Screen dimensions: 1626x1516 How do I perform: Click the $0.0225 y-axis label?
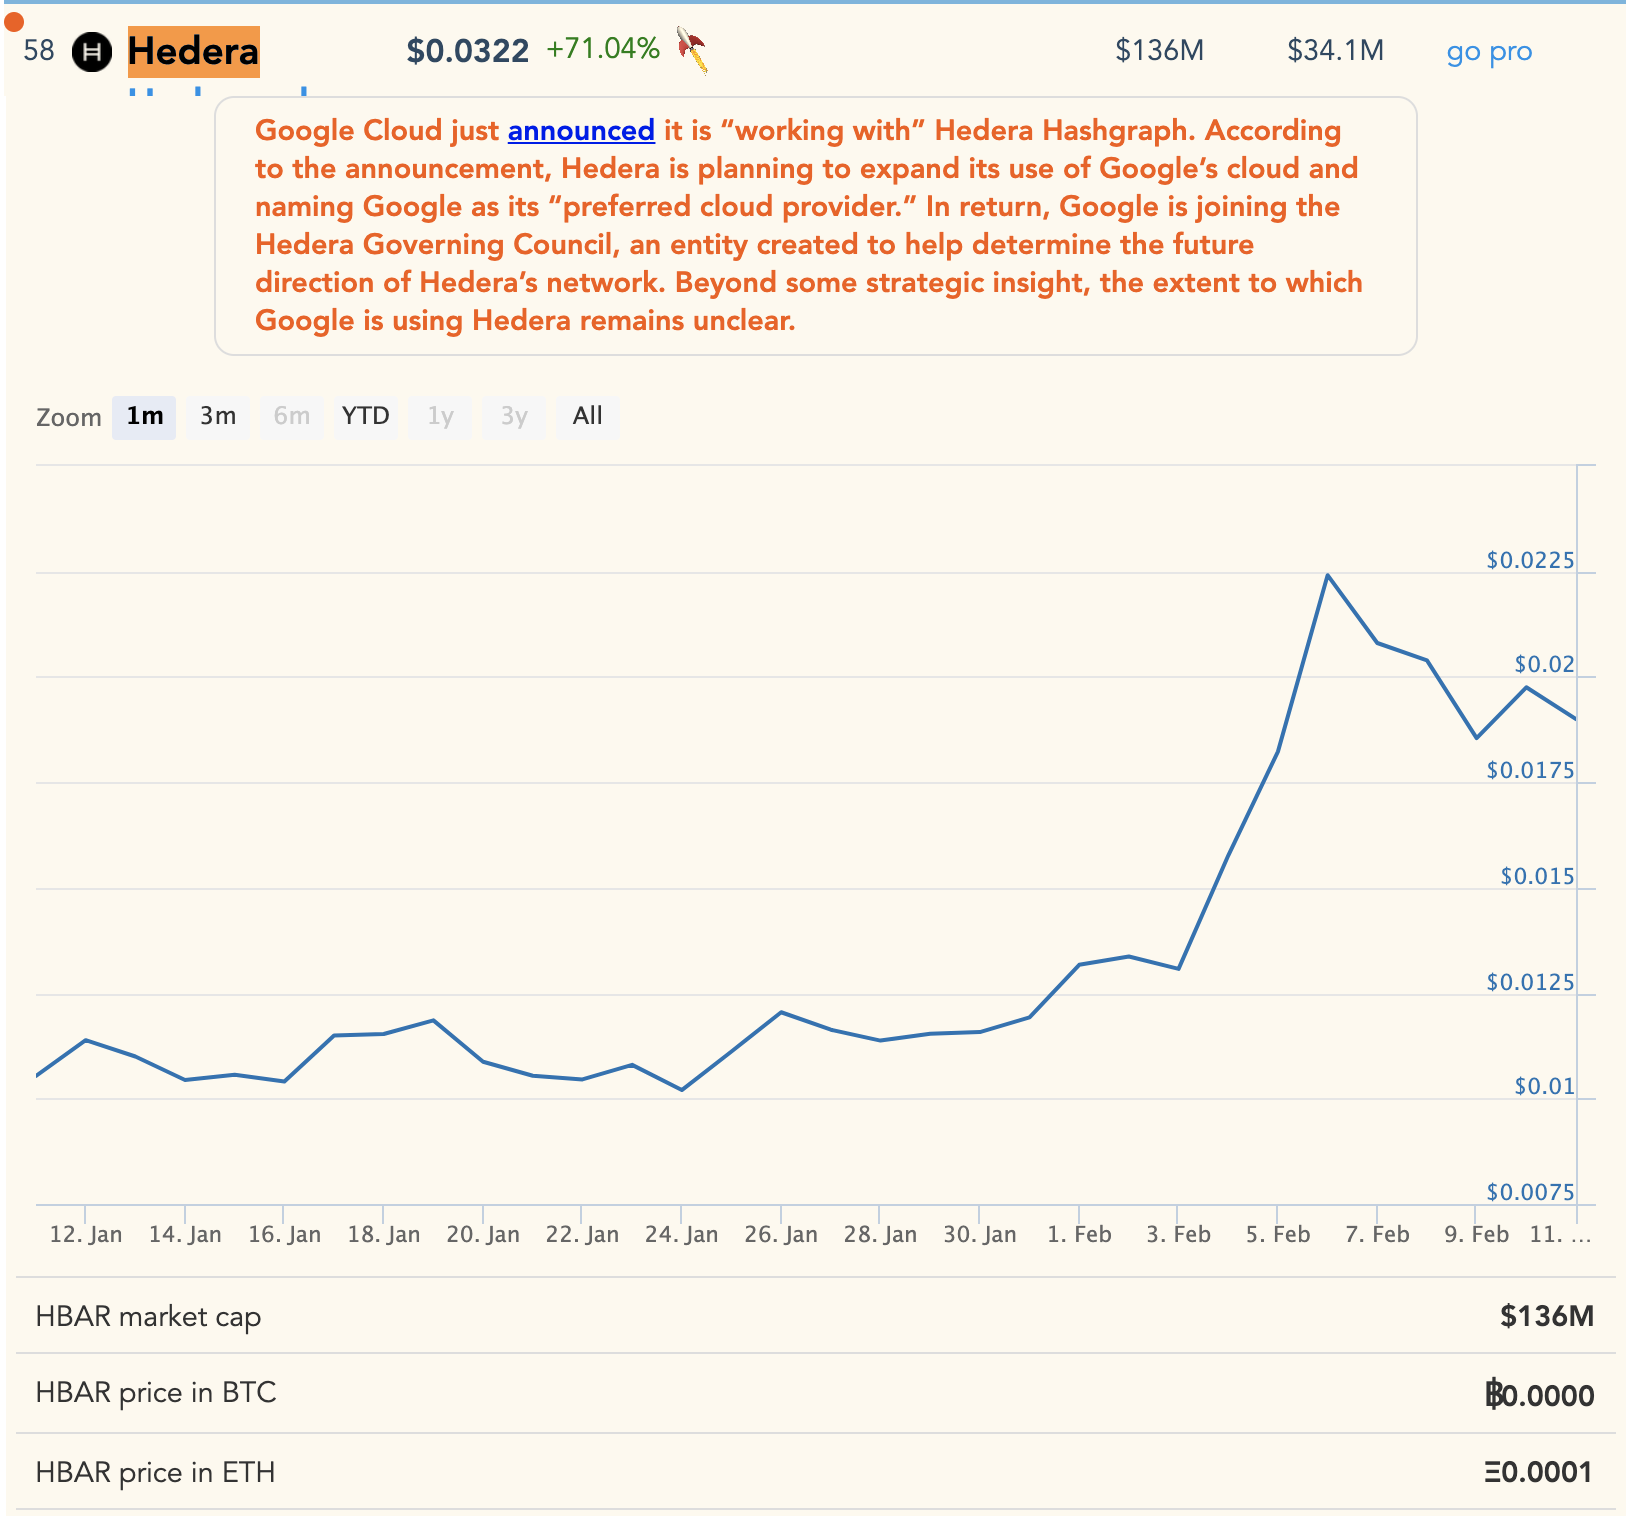coord(1530,560)
